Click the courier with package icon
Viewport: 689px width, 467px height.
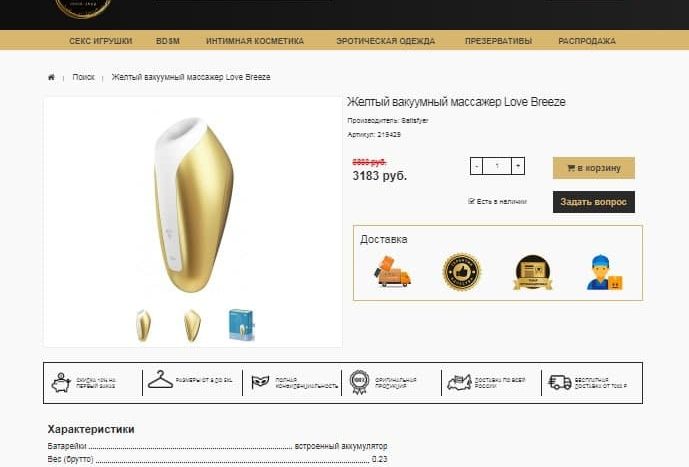coord(605,272)
